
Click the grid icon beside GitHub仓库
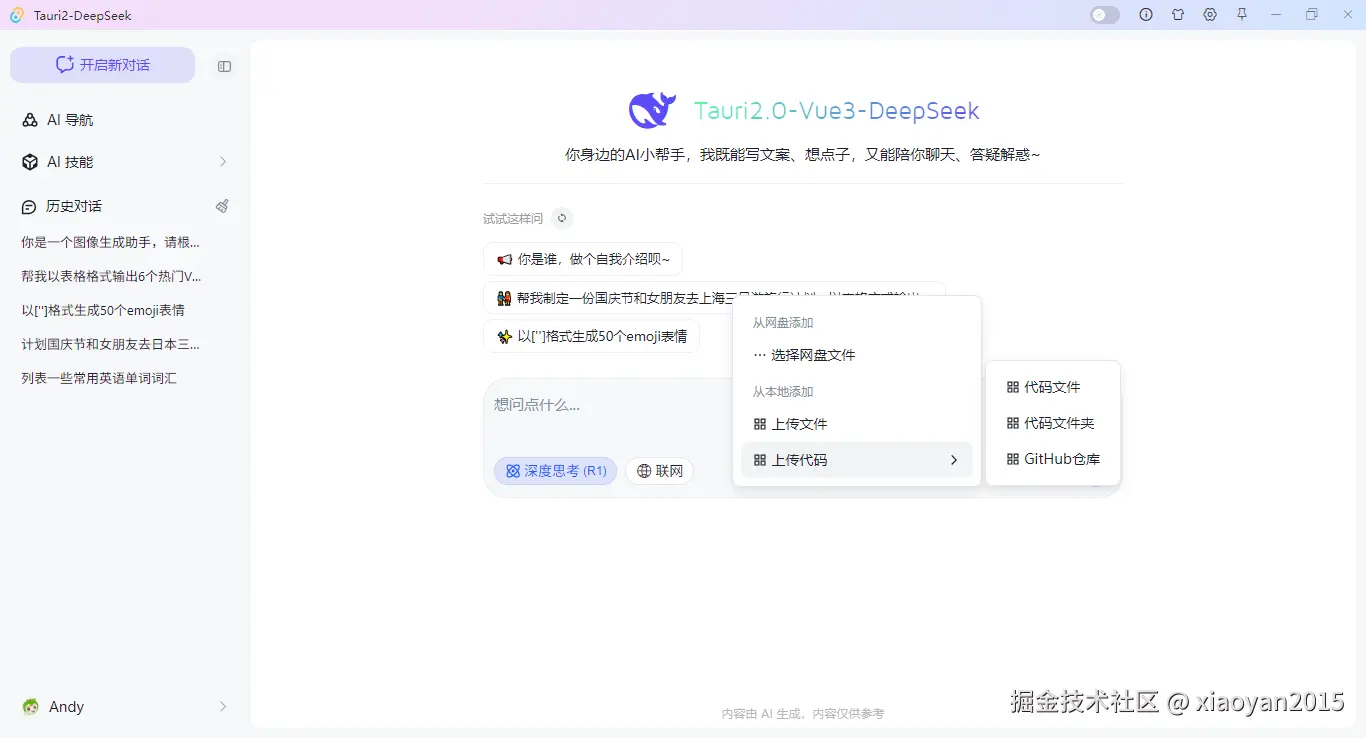point(1013,459)
